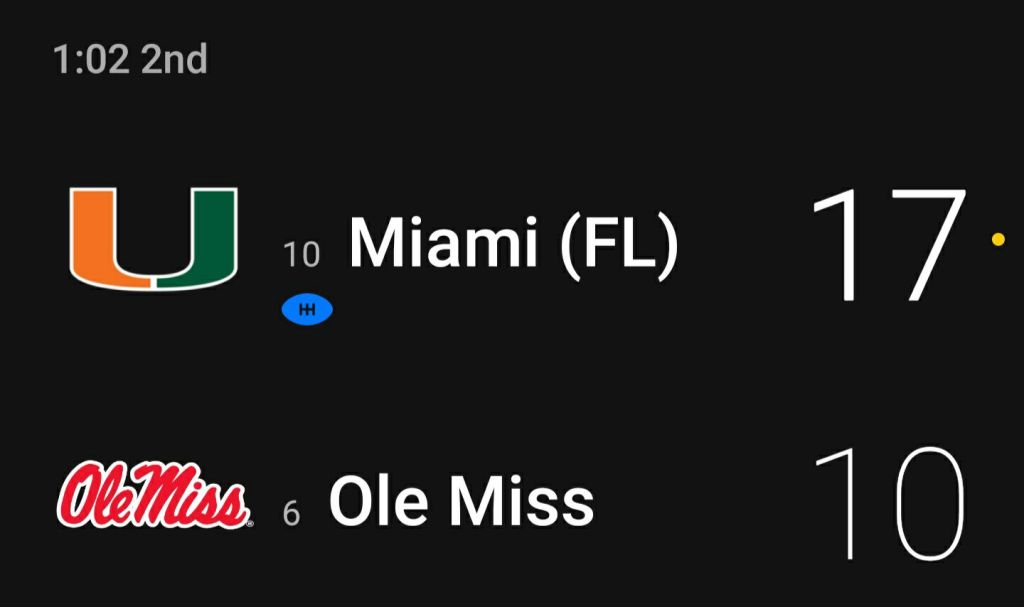Select Miami's ranking number 10

click(301, 255)
